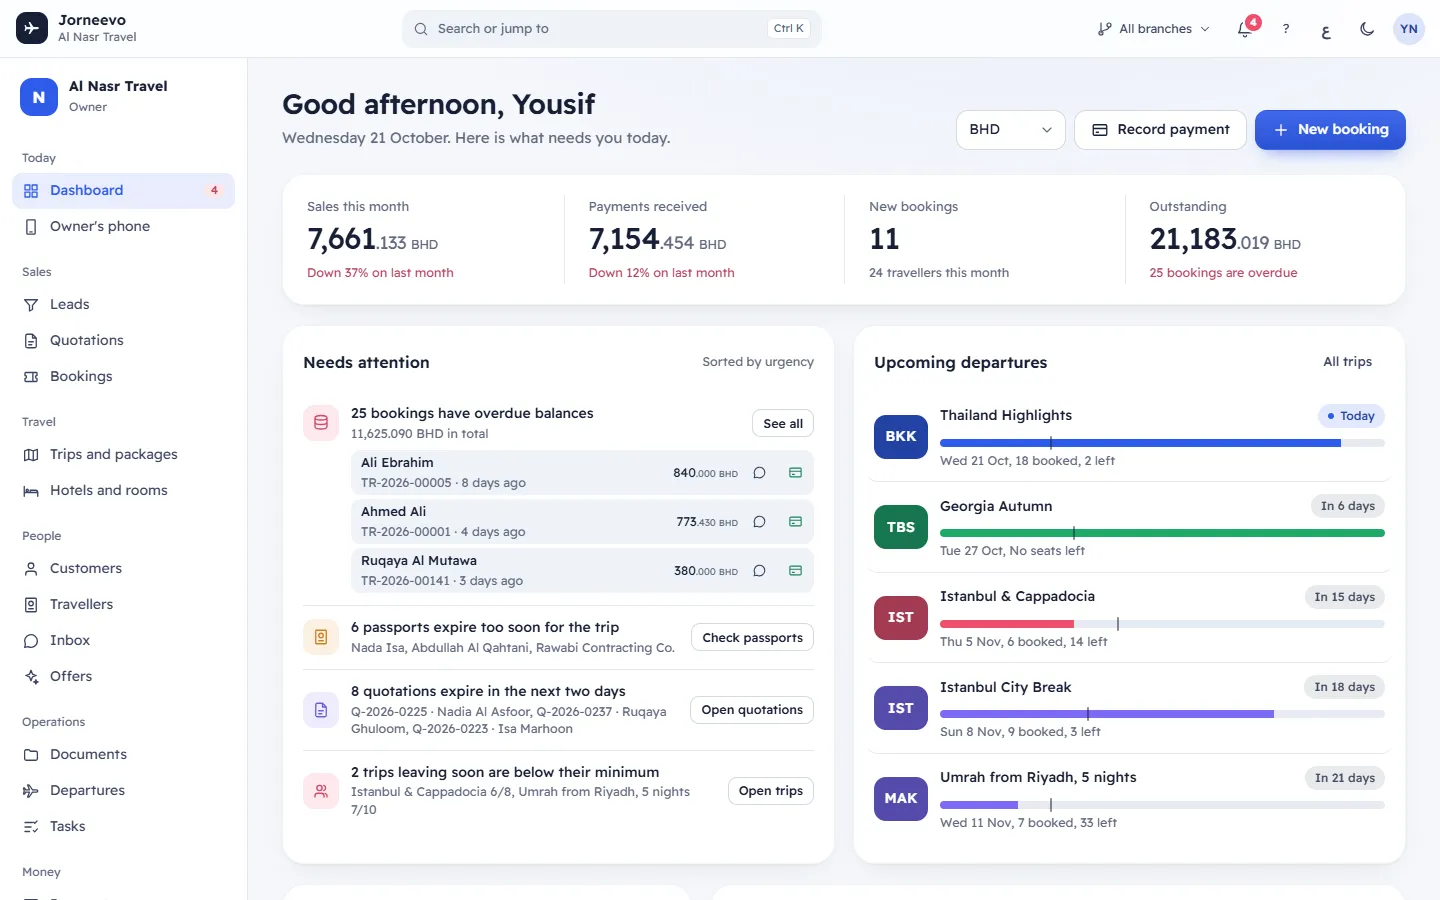This screenshot has width=1440, height=900.
Task: Open Quotations in the sidebar
Action: coord(123,341)
